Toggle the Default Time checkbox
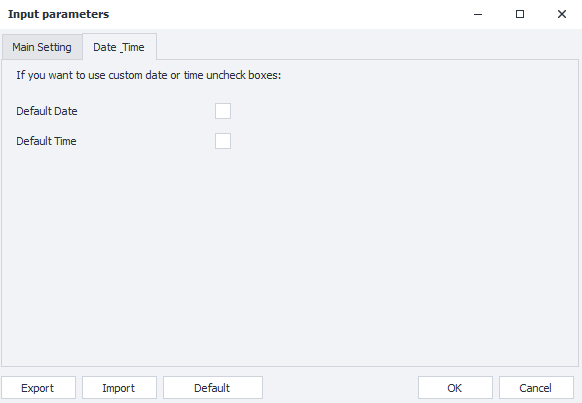This screenshot has height=403, width=582. [x=223, y=141]
